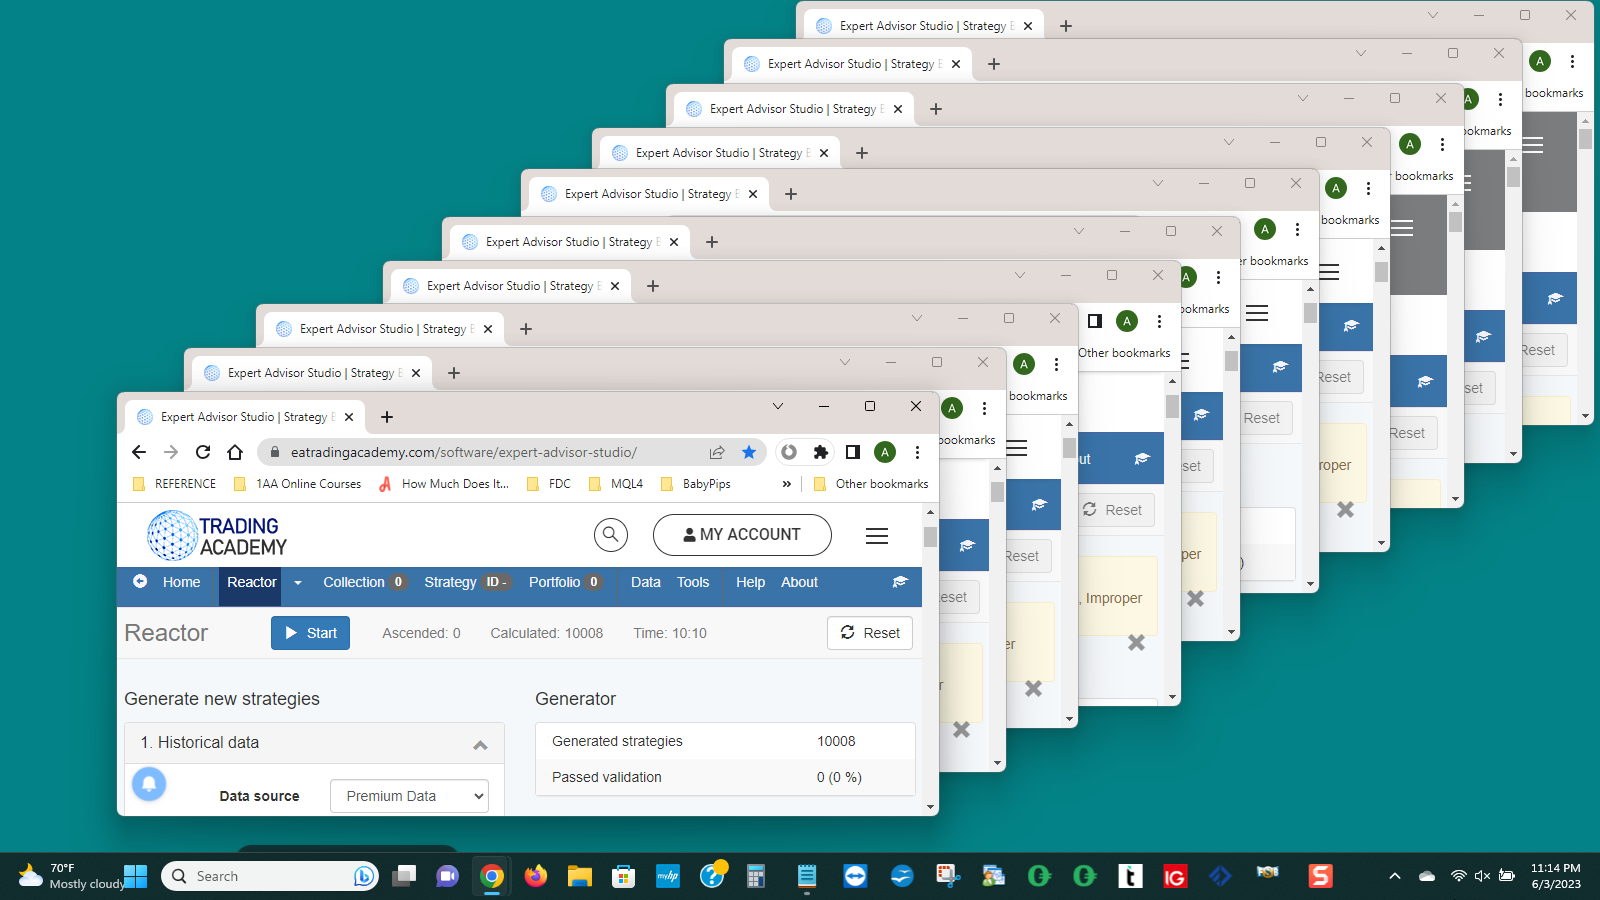Go back in the front browser window
The height and width of the screenshot is (900, 1600).
139,452
